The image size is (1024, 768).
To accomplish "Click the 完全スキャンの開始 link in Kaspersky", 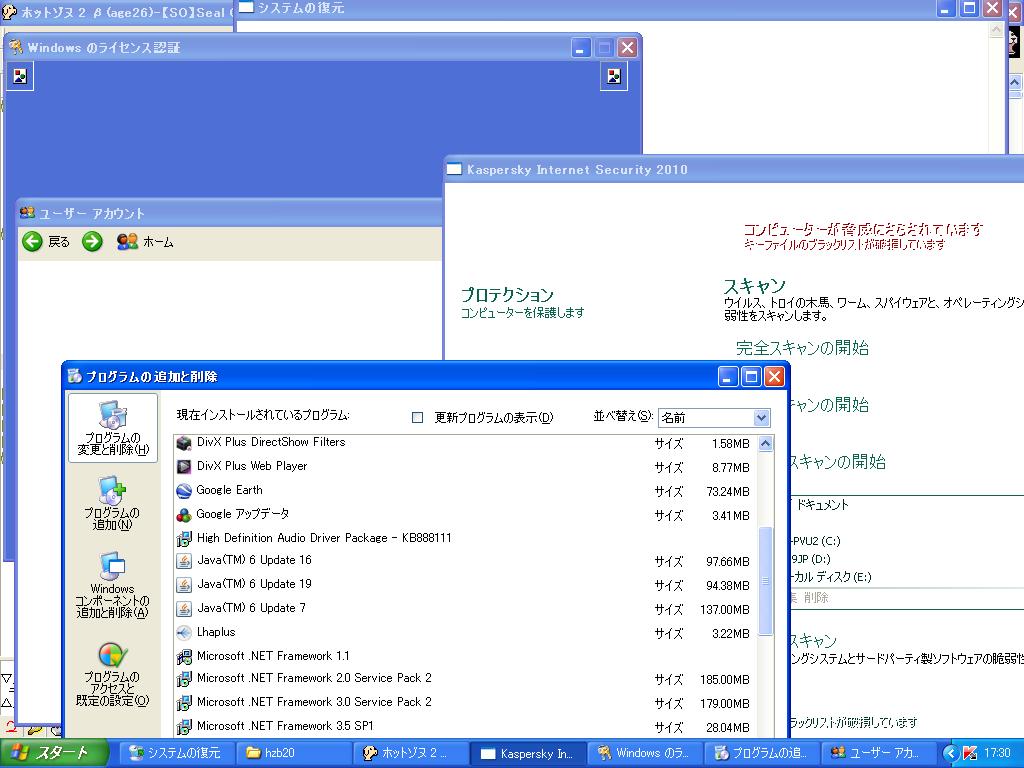I will (802, 348).
